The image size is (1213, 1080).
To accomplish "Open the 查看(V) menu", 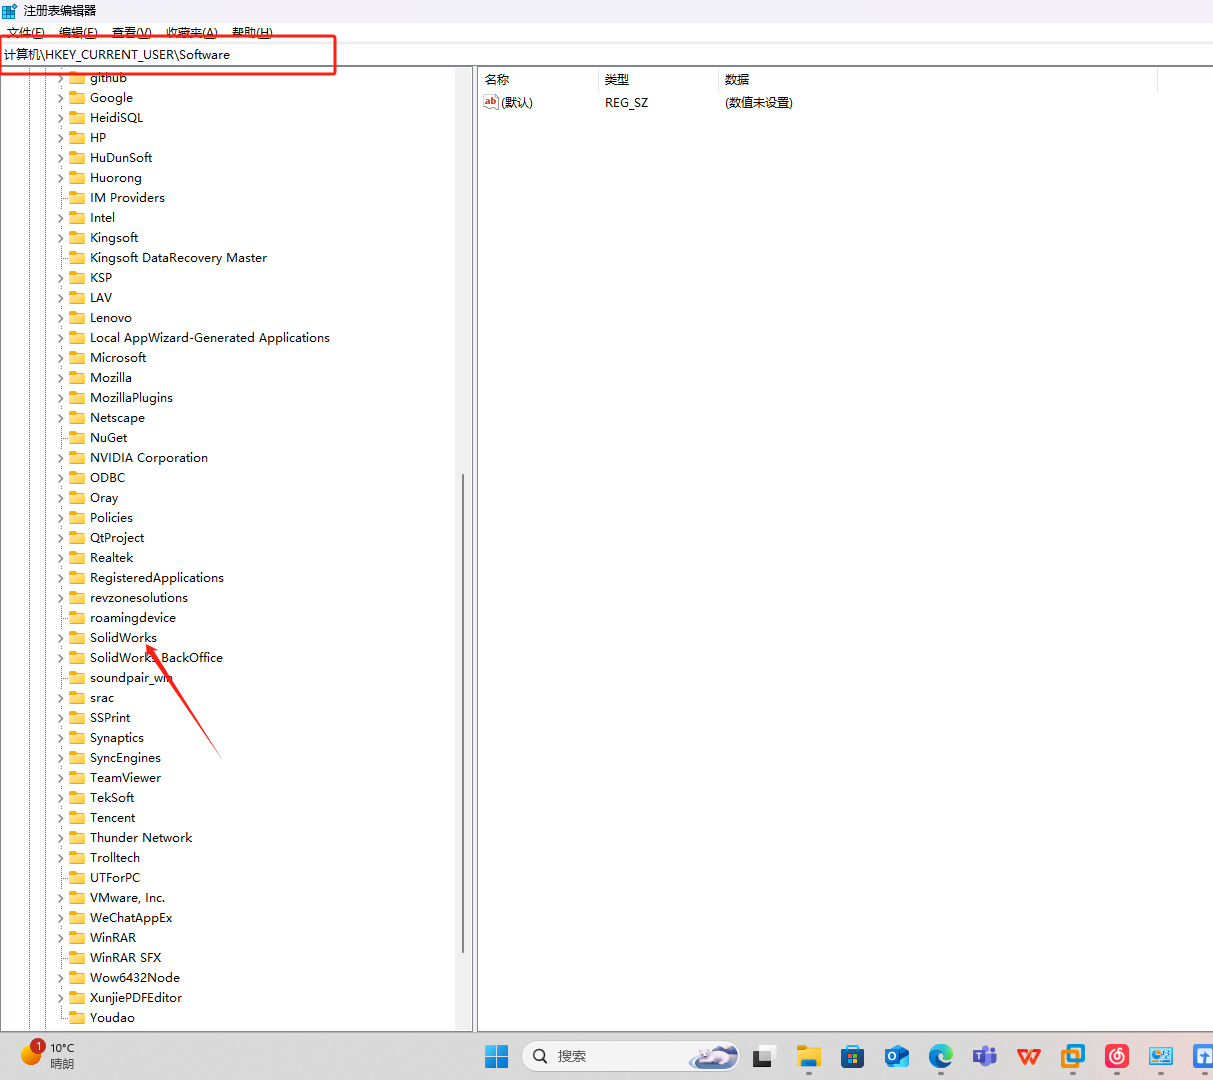I will click(x=132, y=33).
